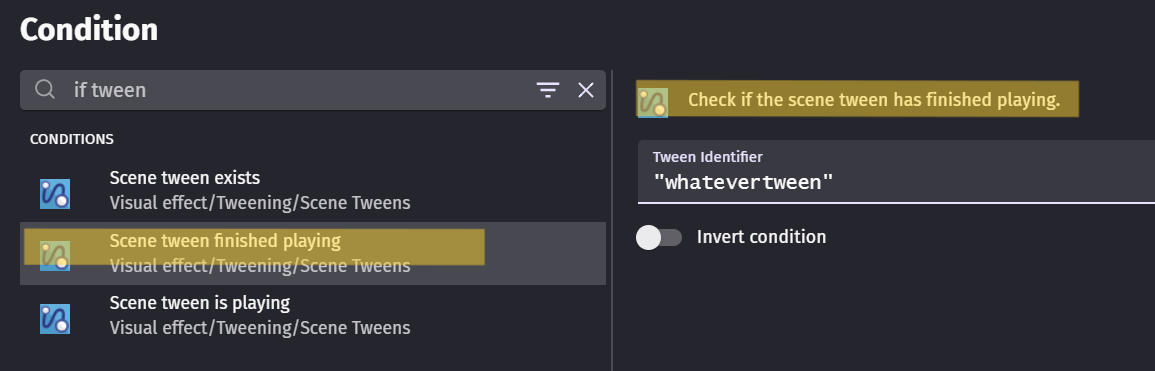The width and height of the screenshot is (1155, 371).
Task: Select 'Scene tween finished playing' condition
Action: (x=313, y=253)
